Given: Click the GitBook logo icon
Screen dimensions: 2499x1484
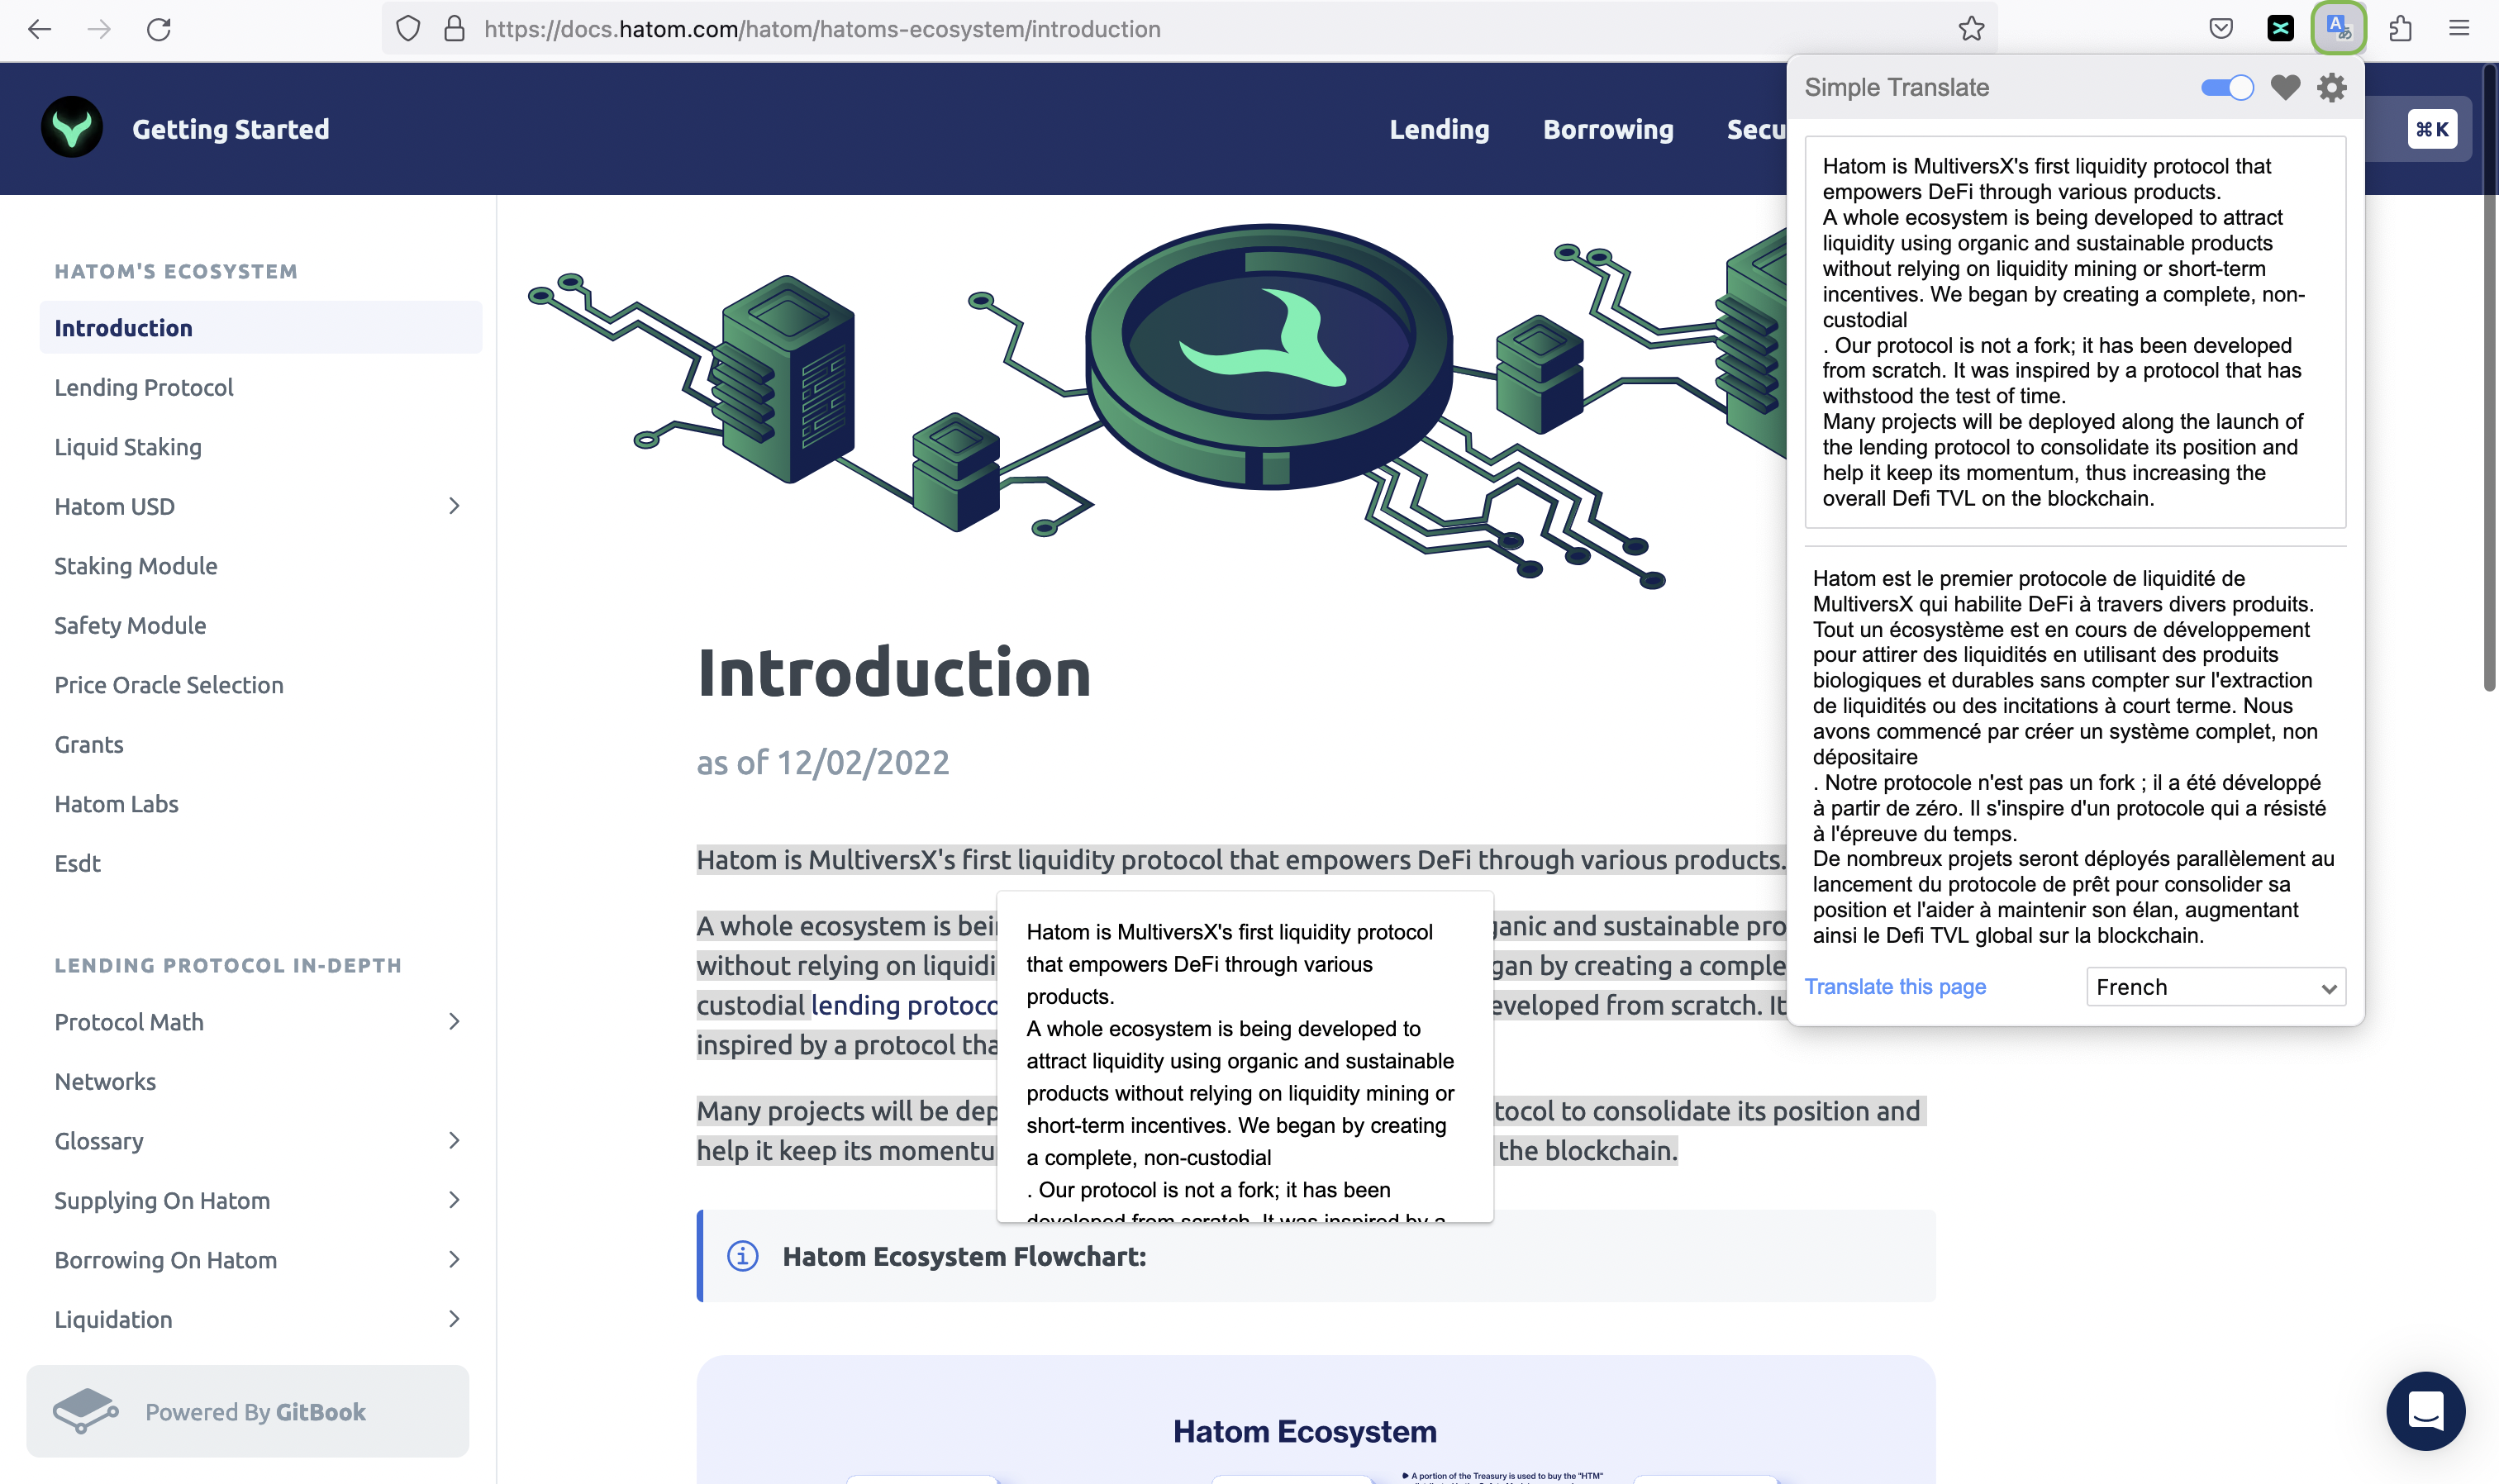Looking at the screenshot, I should pyautogui.click(x=86, y=1411).
